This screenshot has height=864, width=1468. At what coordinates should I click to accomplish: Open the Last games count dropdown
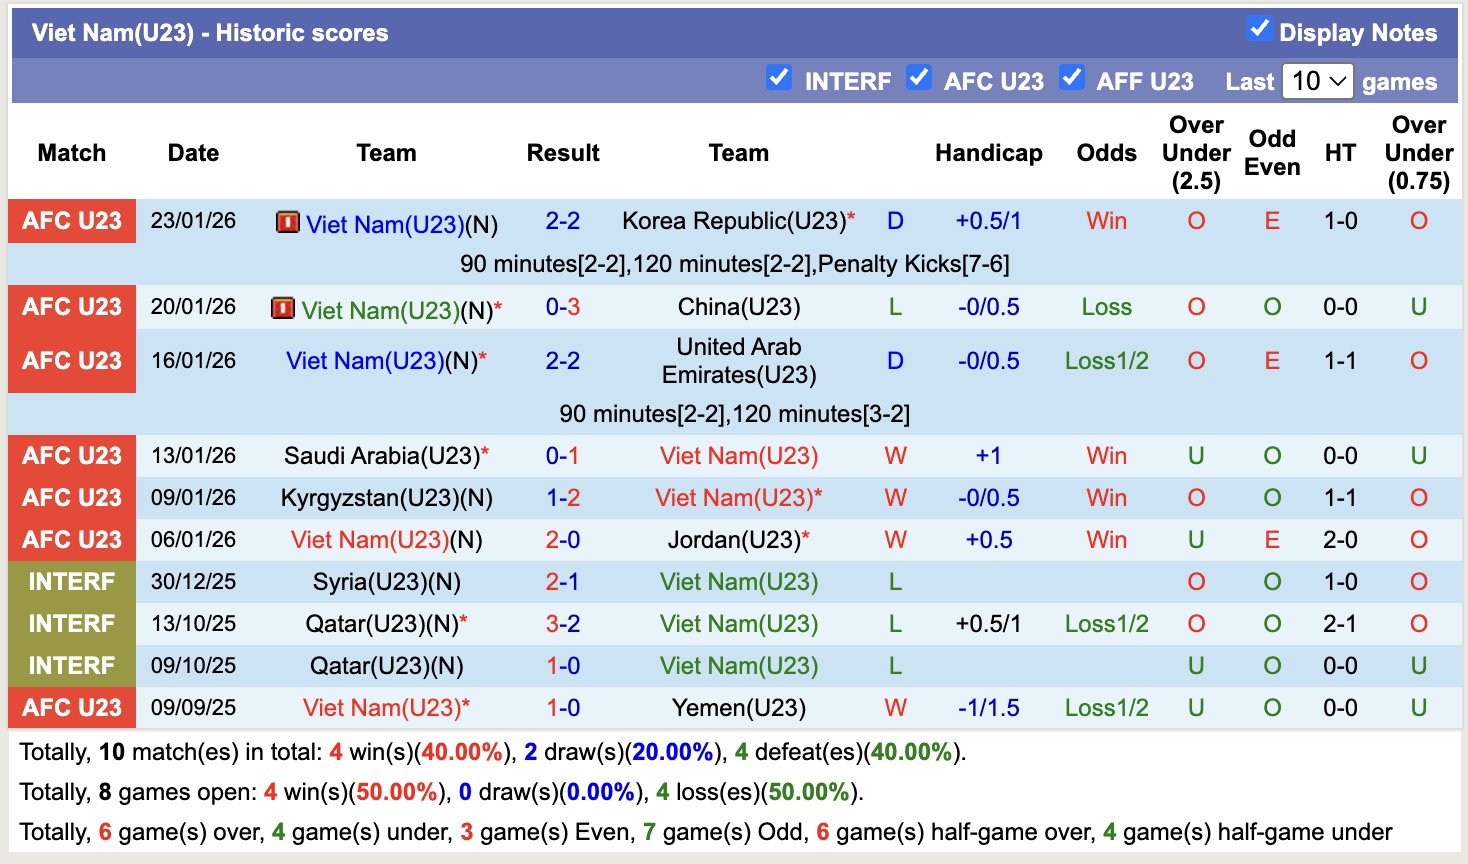click(1318, 81)
